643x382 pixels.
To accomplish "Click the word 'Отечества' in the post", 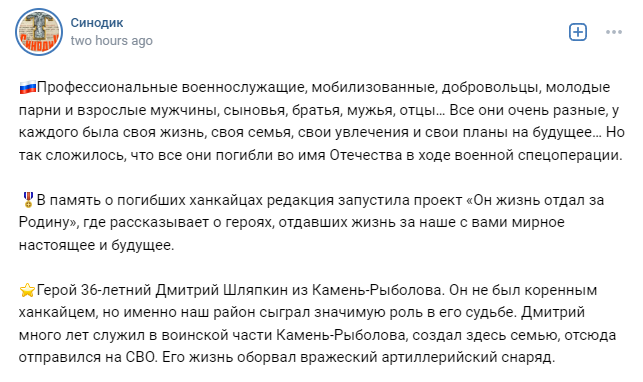I will [366, 155].
